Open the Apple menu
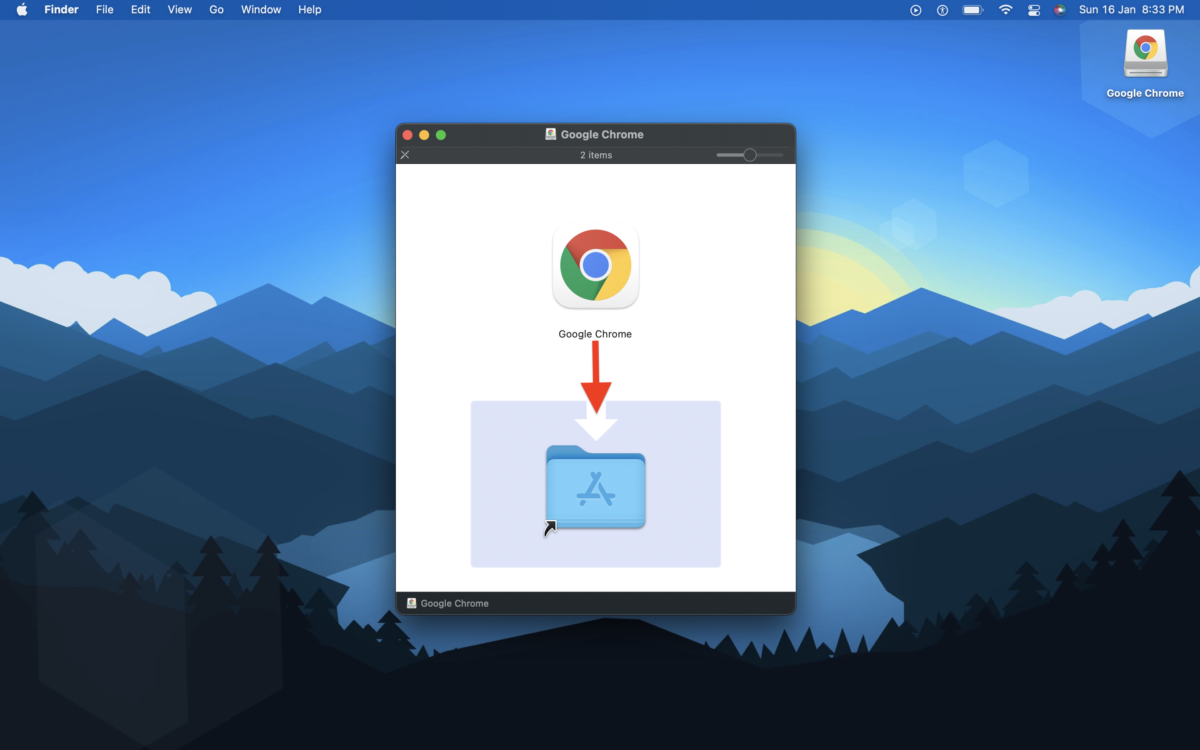1200x750 pixels. (x=20, y=10)
